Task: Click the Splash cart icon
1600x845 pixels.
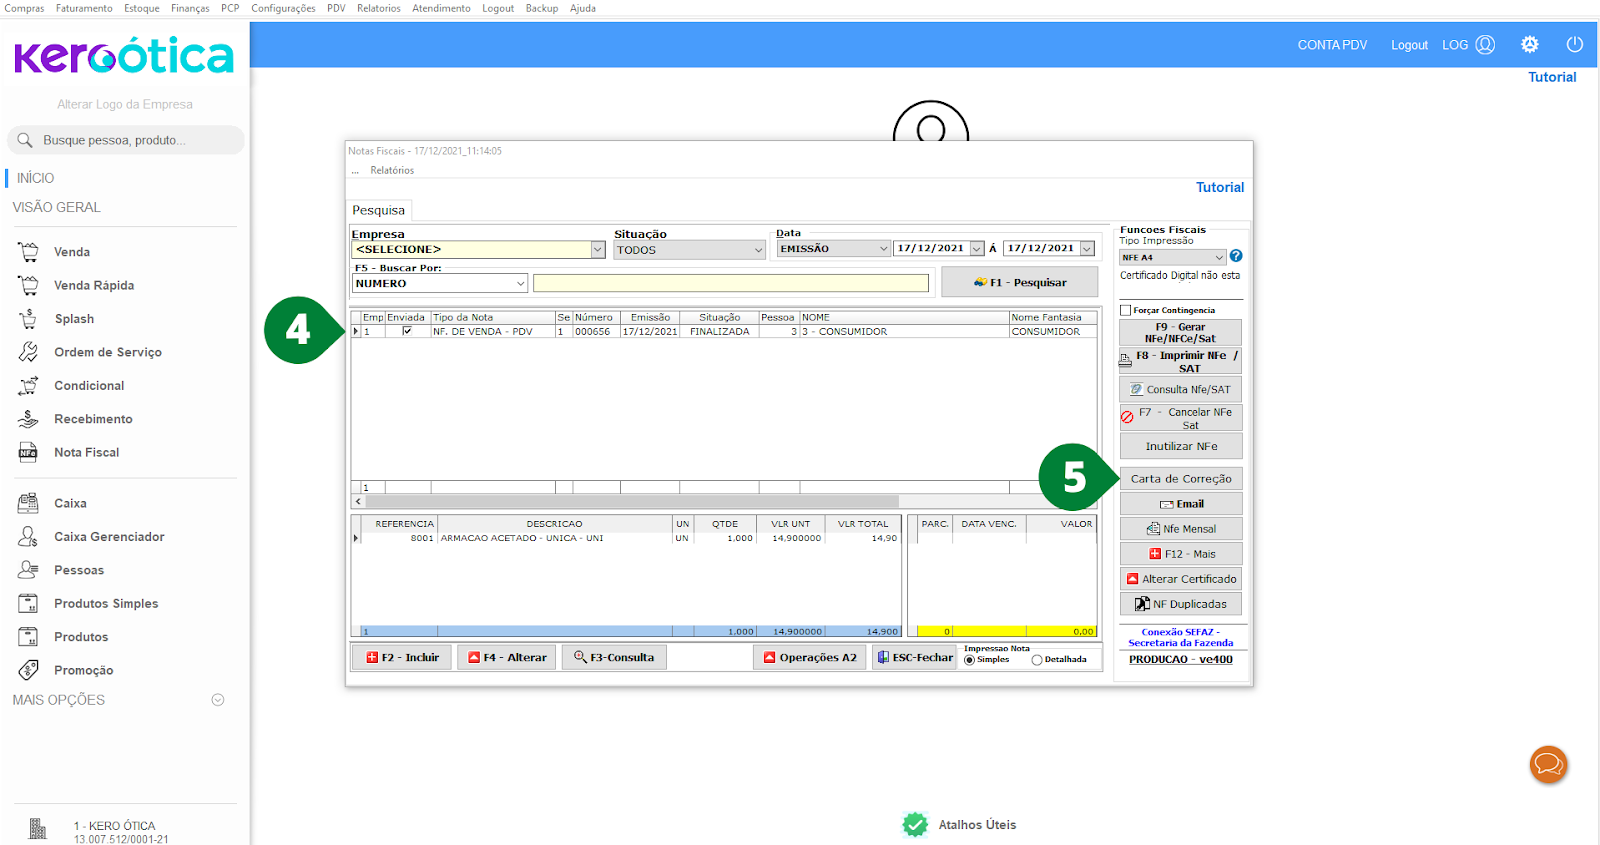Action: coord(28,319)
